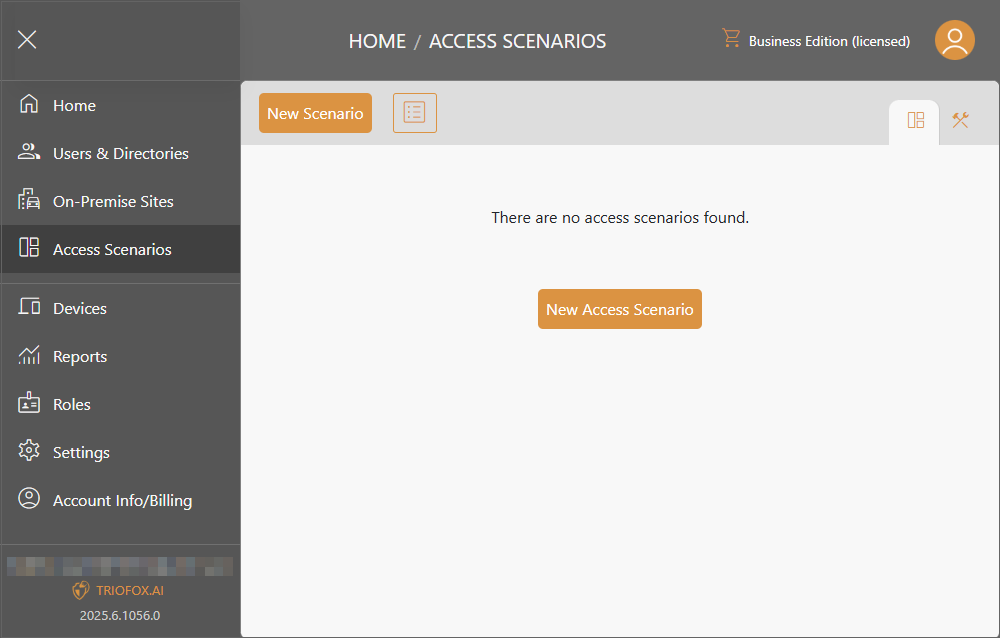Open the user profile avatar
Screen dimensions: 1000x638
pos(954,40)
